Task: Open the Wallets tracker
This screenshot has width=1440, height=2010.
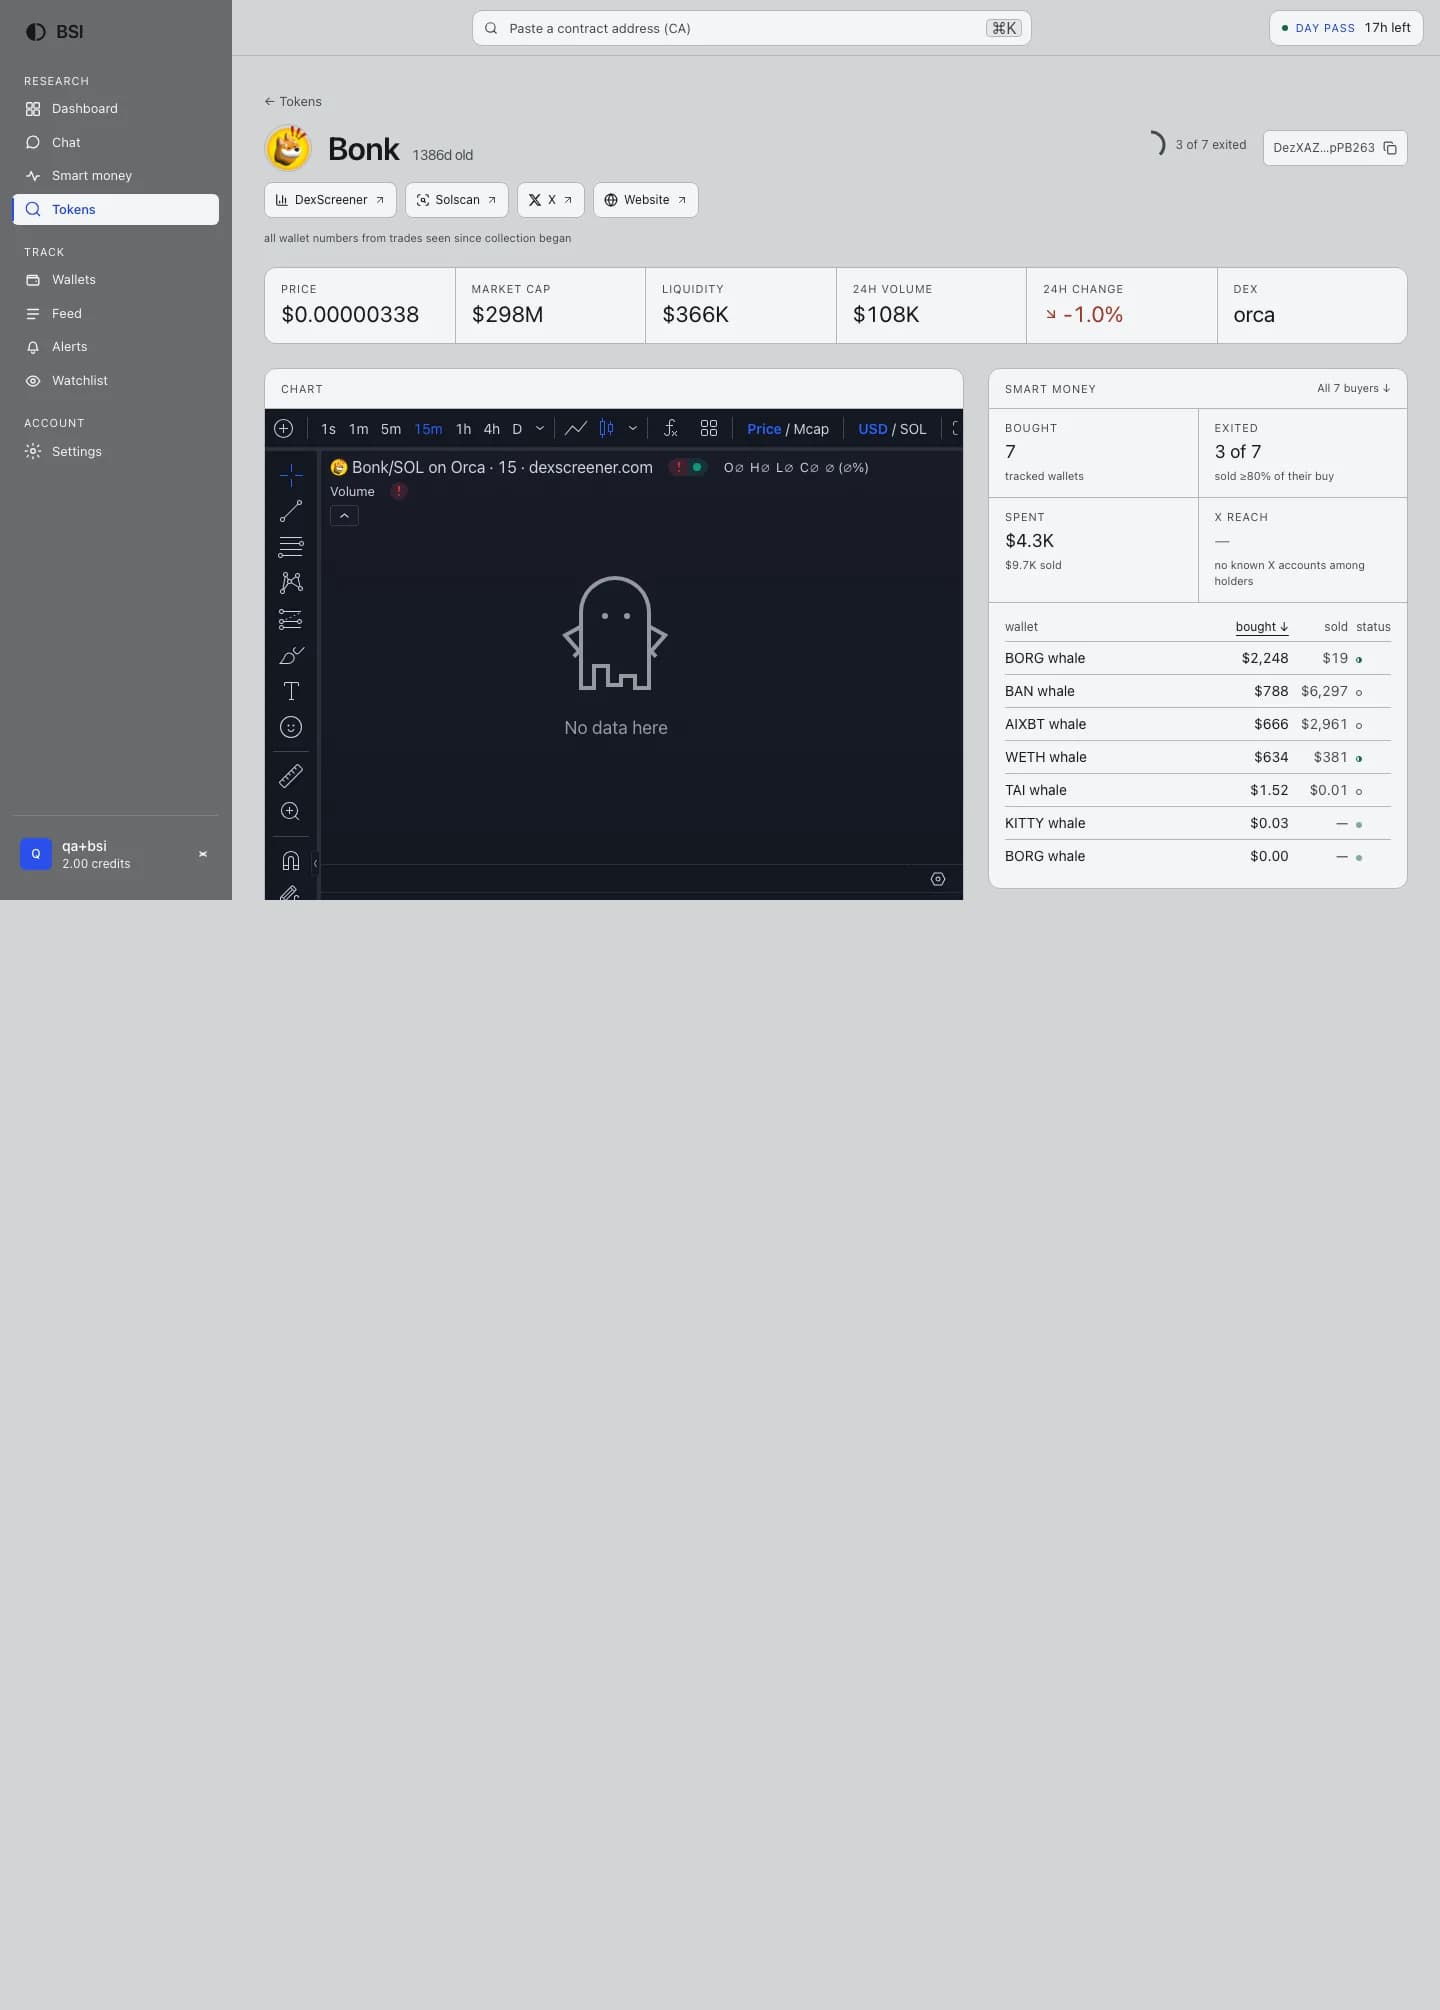Action: (x=116, y=280)
